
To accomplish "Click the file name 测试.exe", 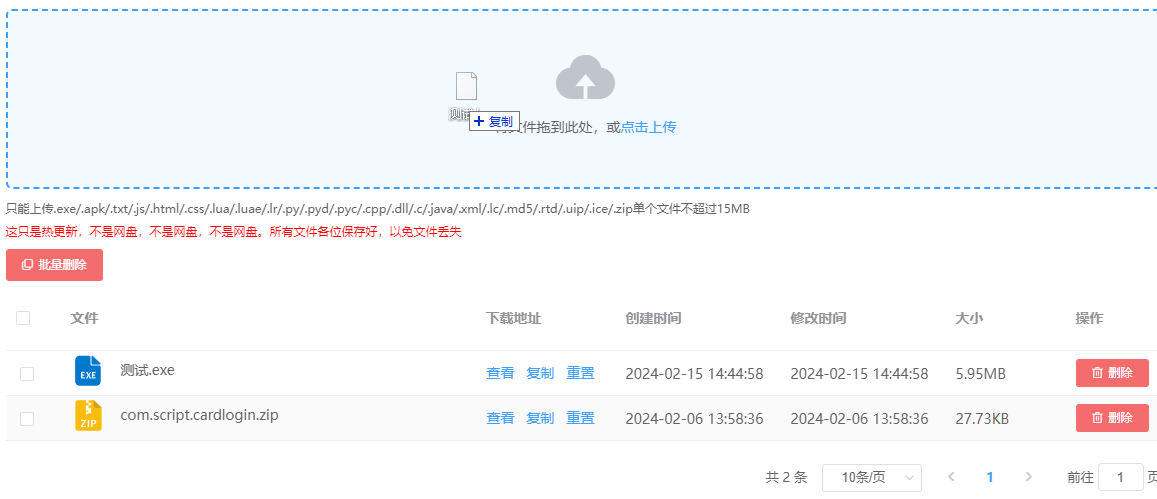I will [148, 370].
